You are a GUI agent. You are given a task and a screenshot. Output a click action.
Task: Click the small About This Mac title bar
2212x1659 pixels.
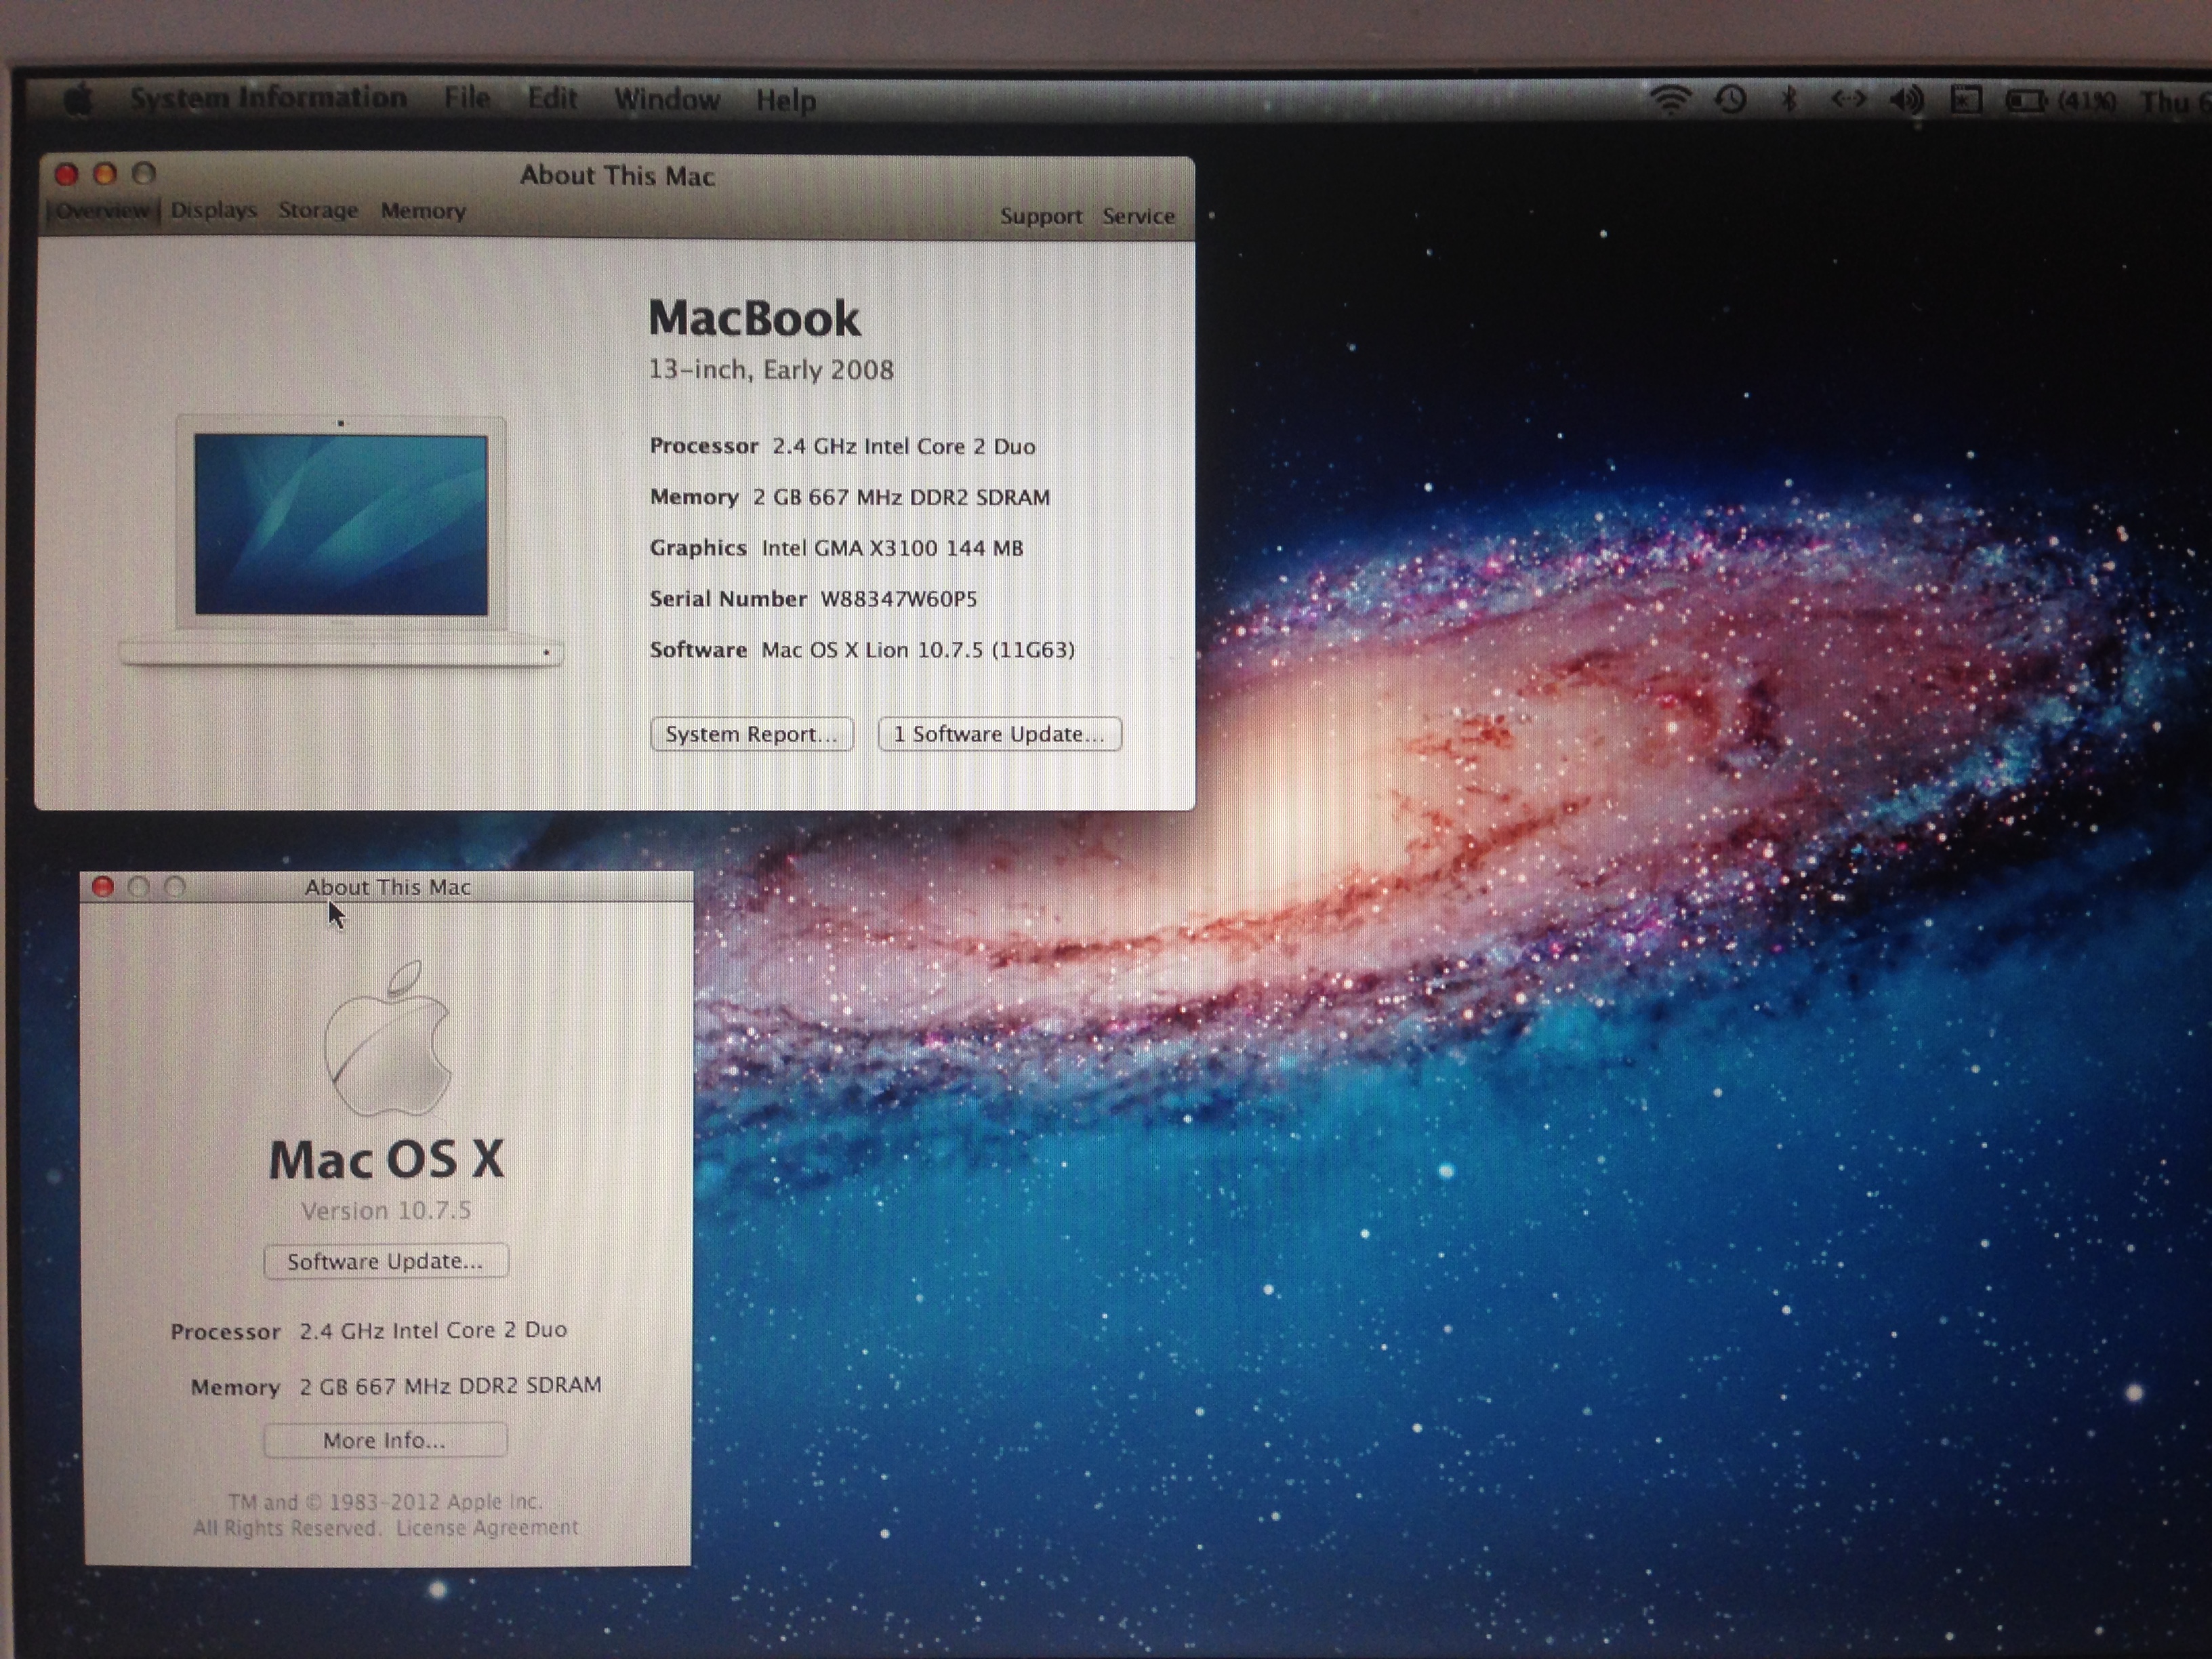[387, 887]
